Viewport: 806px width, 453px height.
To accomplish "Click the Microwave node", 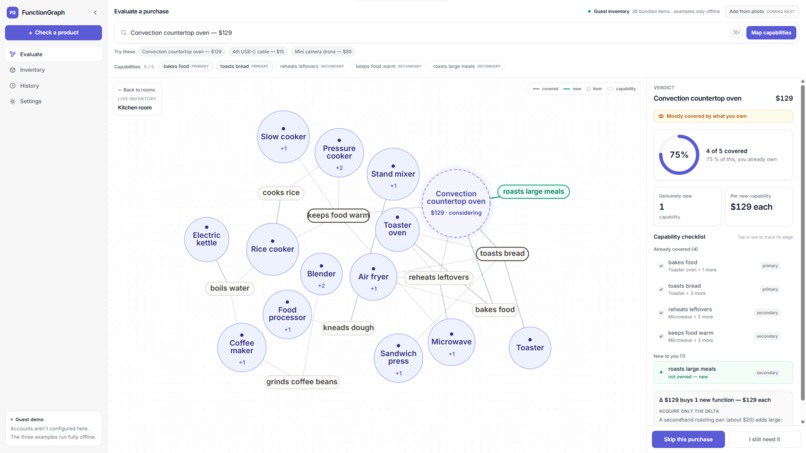I will click(451, 342).
